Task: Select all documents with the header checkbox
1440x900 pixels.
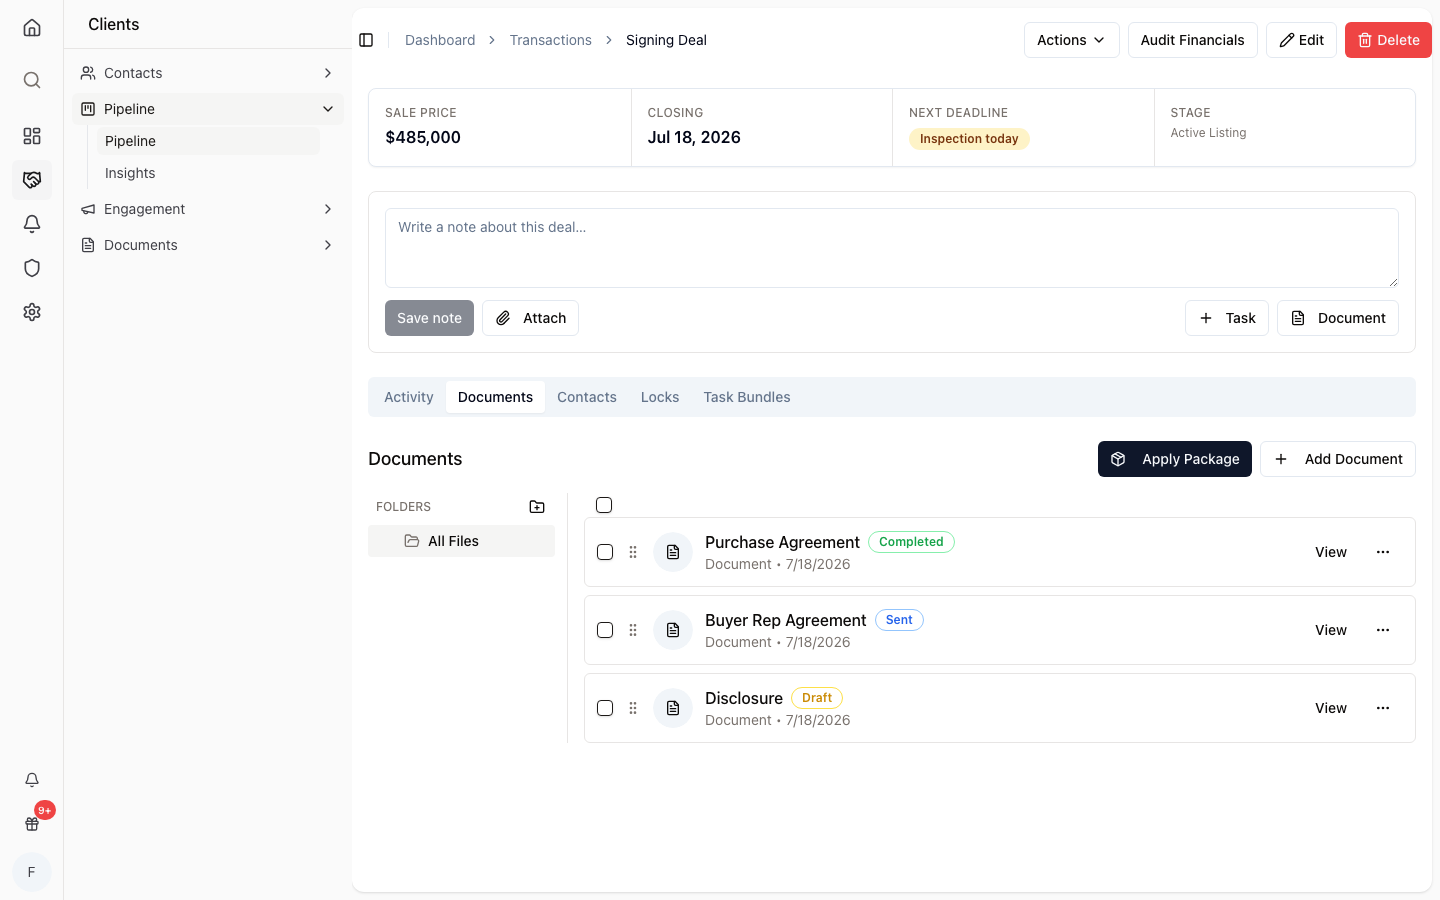Action: pos(604,505)
